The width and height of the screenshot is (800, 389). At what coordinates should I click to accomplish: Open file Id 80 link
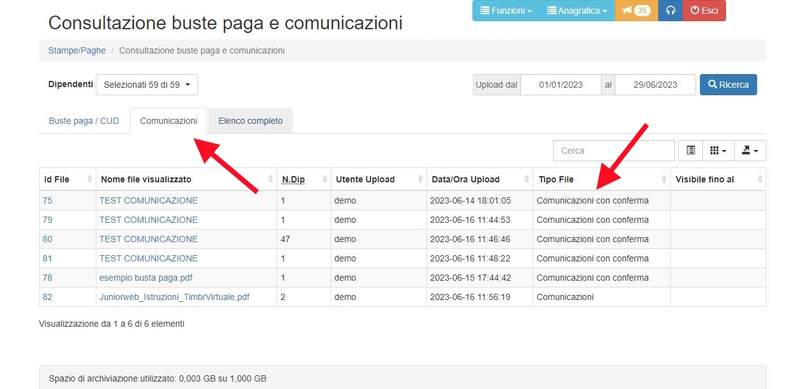(x=47, y=239)
